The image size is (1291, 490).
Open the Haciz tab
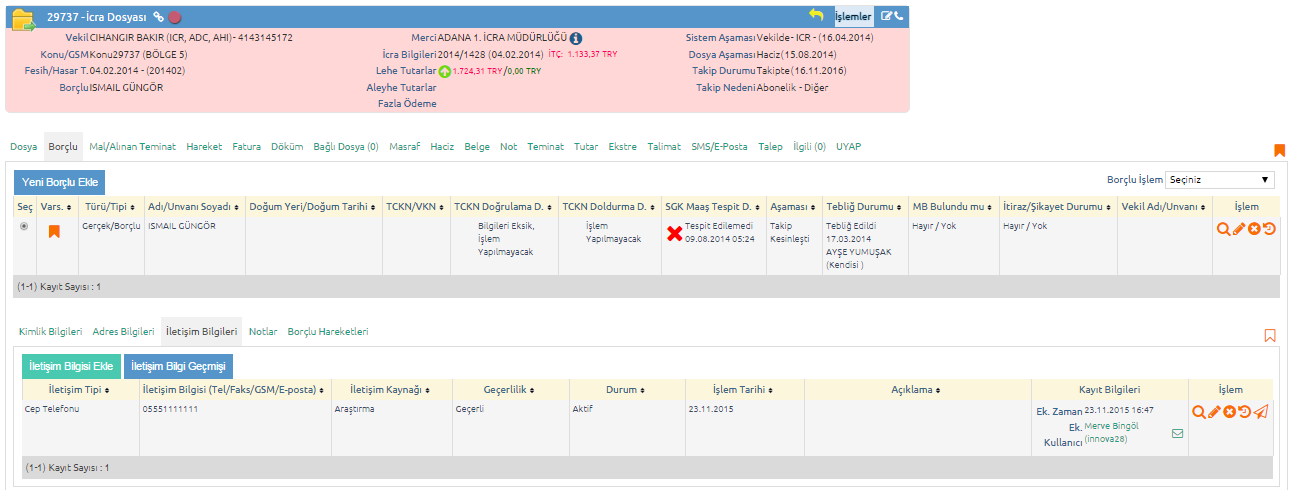coord(442,147)
